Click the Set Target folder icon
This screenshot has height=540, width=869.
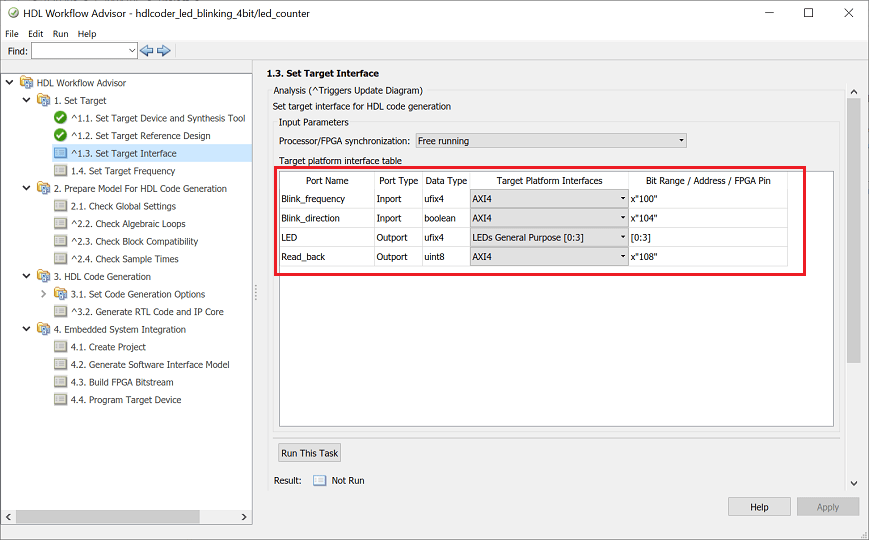(x=43, y=101)
